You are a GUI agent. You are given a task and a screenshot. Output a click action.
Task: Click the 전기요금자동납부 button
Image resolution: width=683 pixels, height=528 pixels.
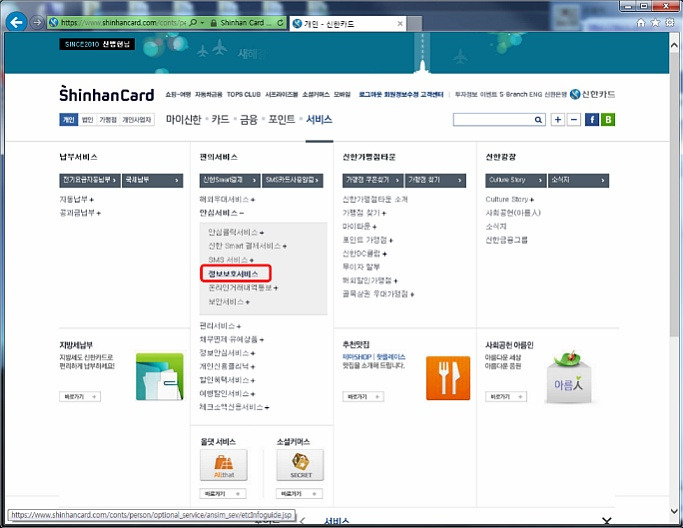90,180
